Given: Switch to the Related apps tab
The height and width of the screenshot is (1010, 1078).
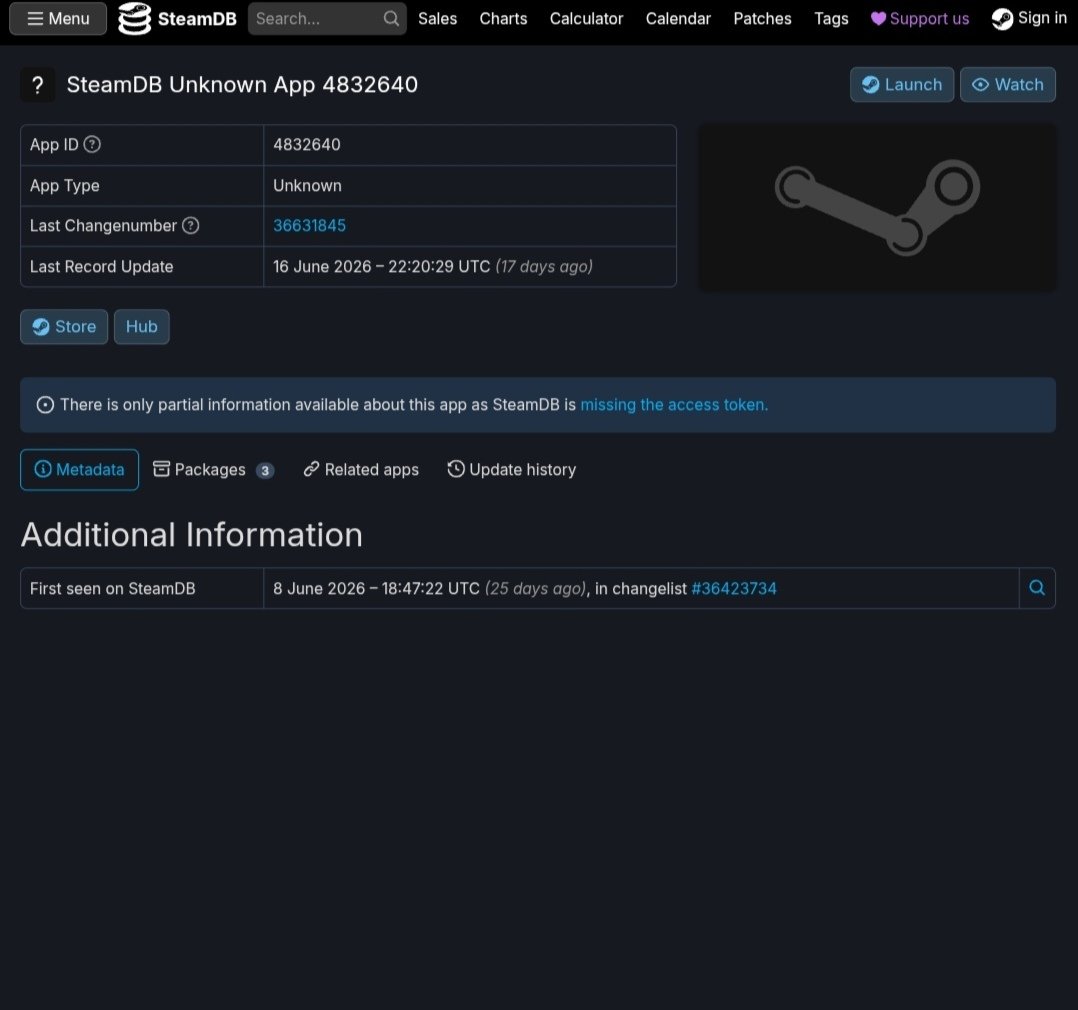Looking at the screenshot, I should 361,470.
